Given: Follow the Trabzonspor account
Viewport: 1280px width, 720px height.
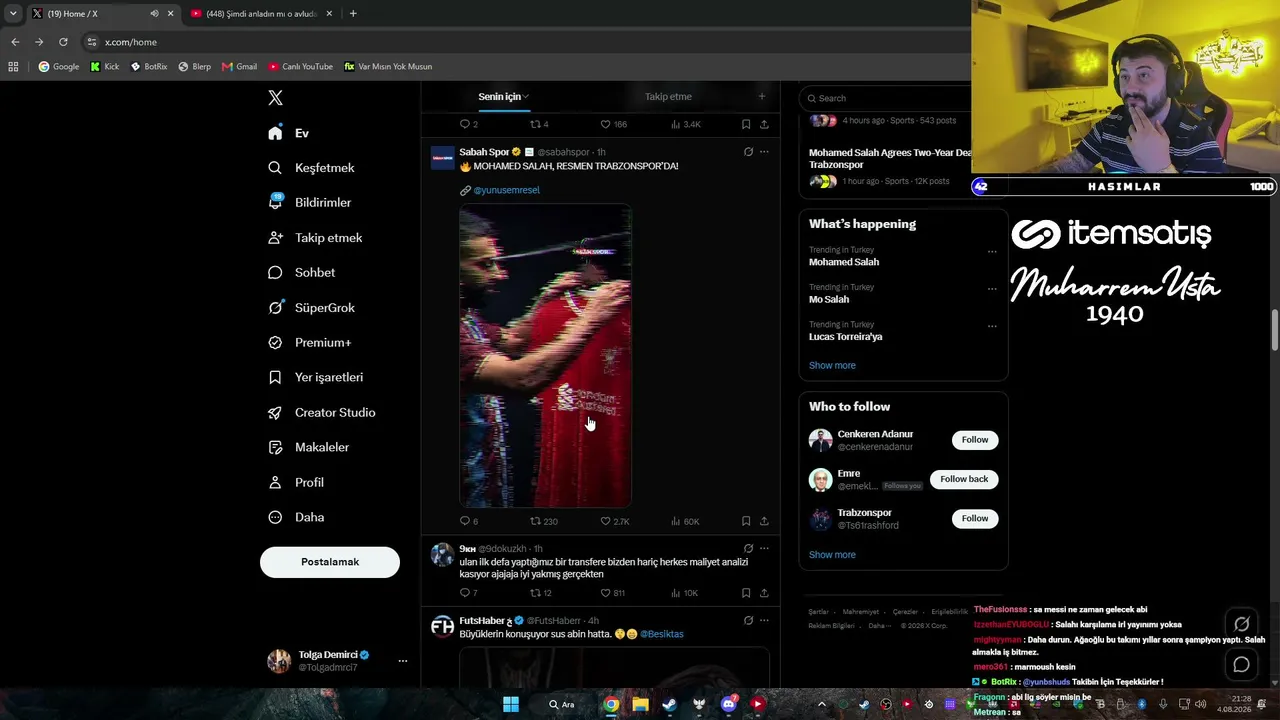Looking at the screenshot, I should (x=975, y=518).
